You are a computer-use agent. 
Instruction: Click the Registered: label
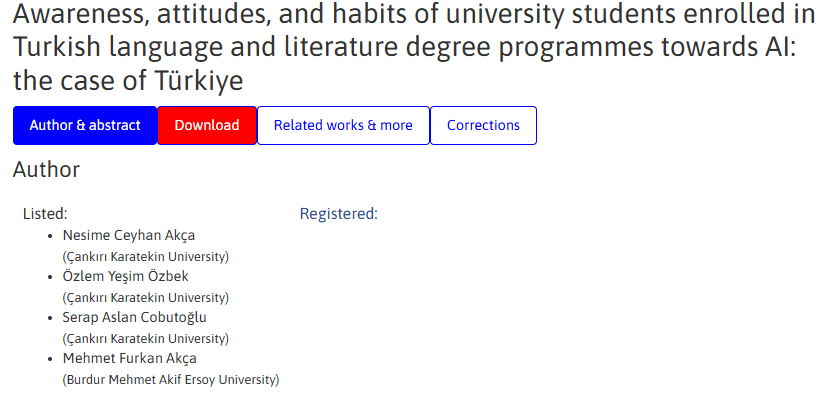click(x=339, y=213)
